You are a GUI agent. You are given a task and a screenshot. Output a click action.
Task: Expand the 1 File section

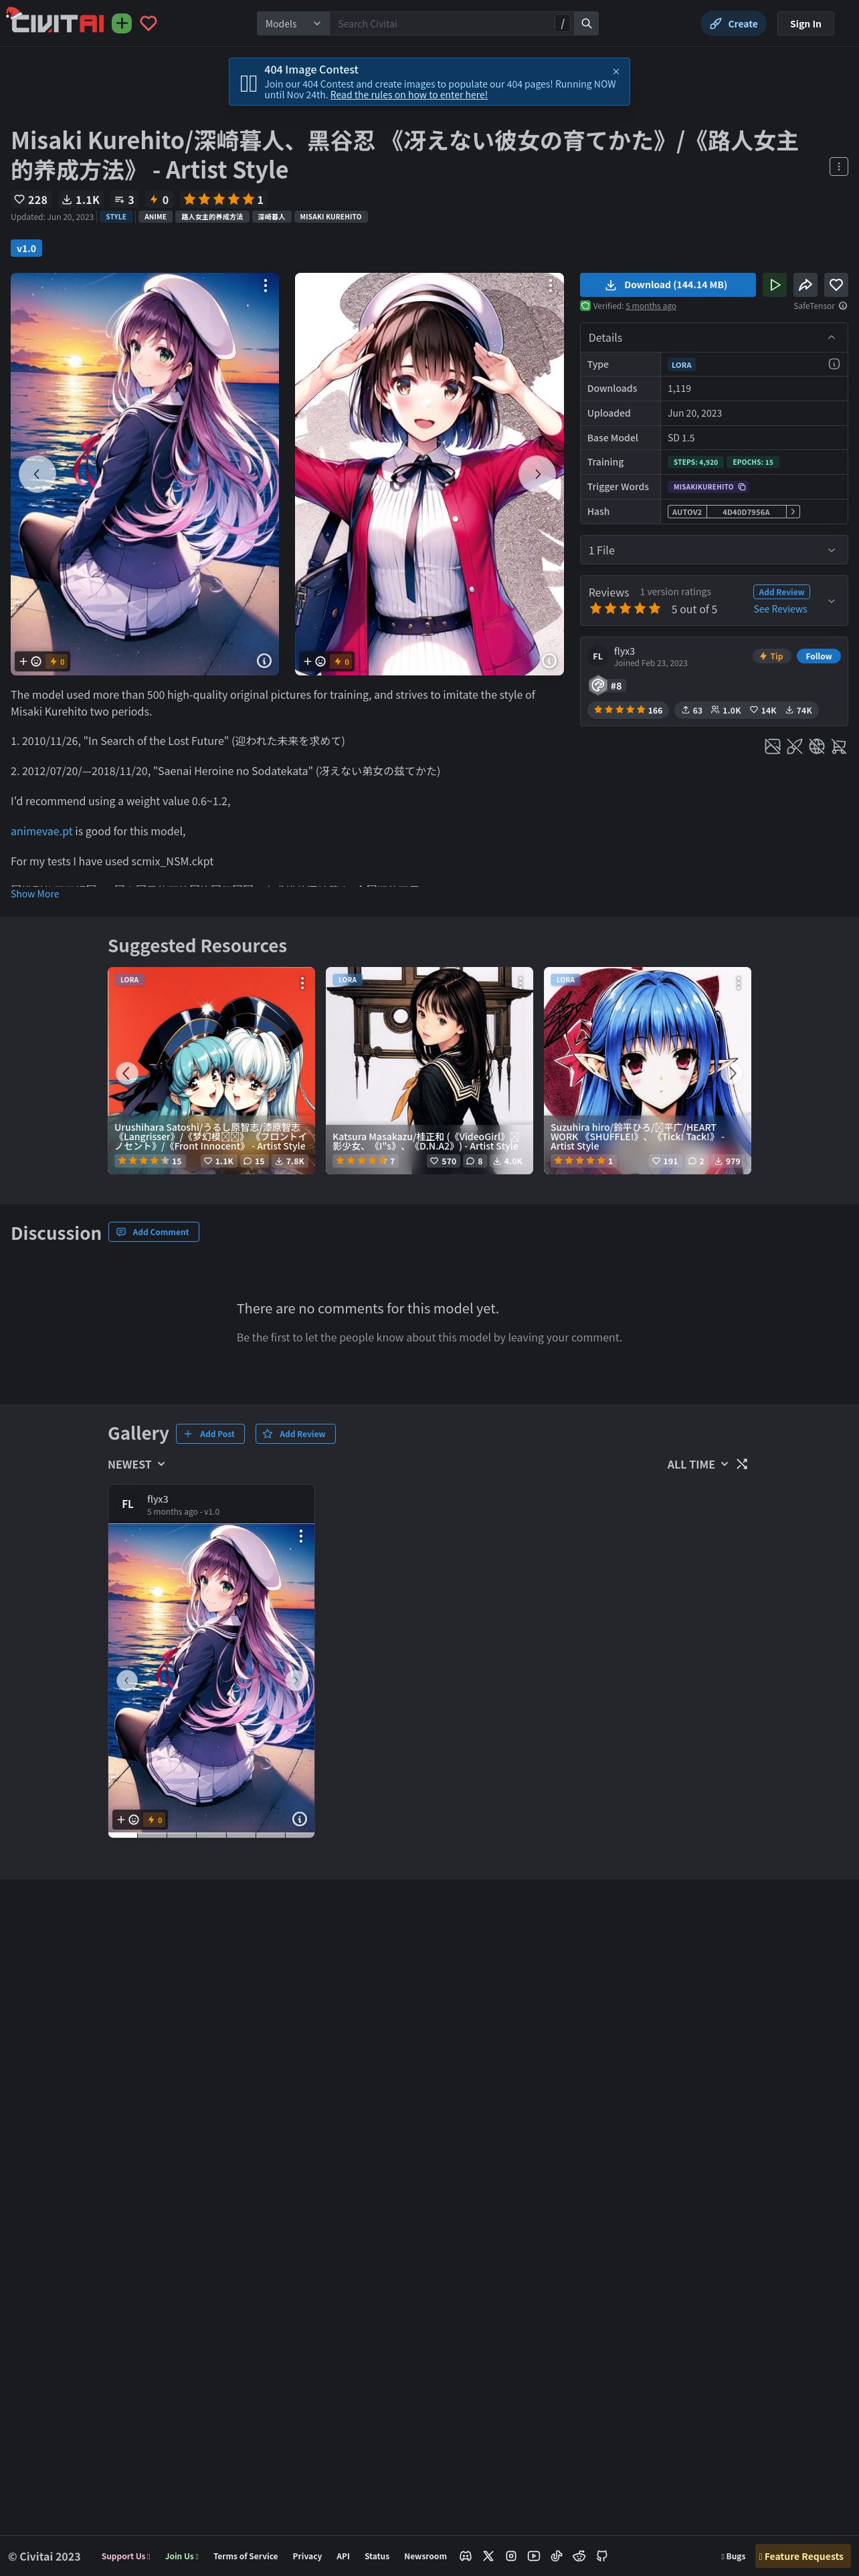(x=714, y=550)
